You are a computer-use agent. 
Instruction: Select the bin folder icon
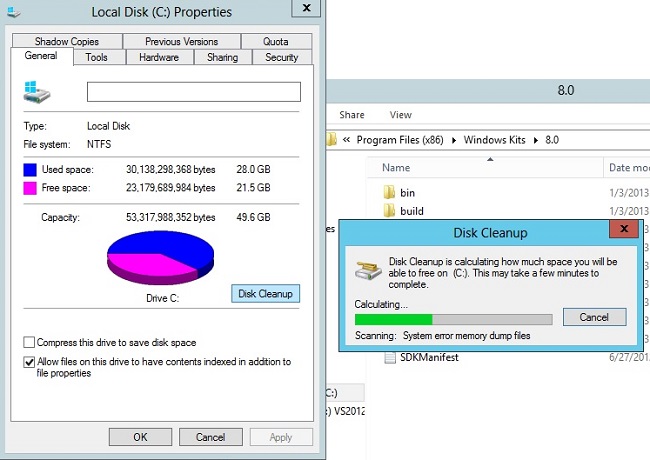(x=391, y=192)
